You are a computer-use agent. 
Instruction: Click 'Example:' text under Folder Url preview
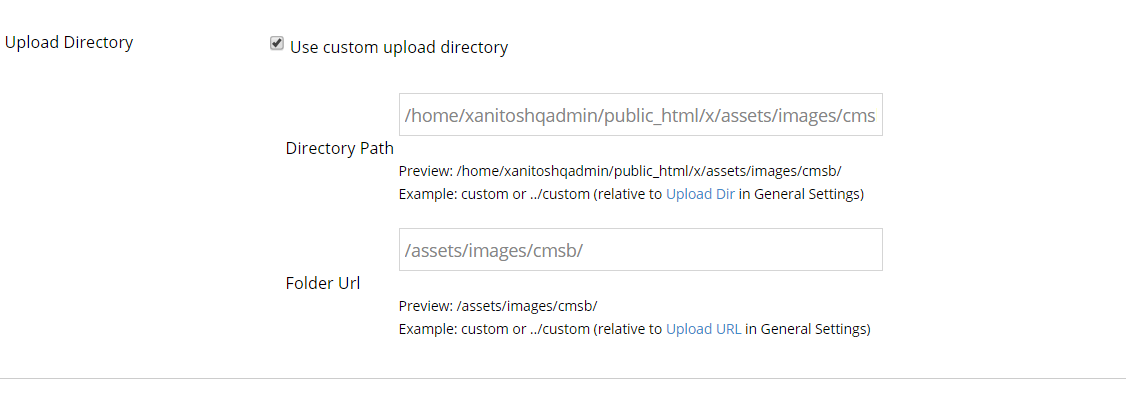(x=427, y=328)
